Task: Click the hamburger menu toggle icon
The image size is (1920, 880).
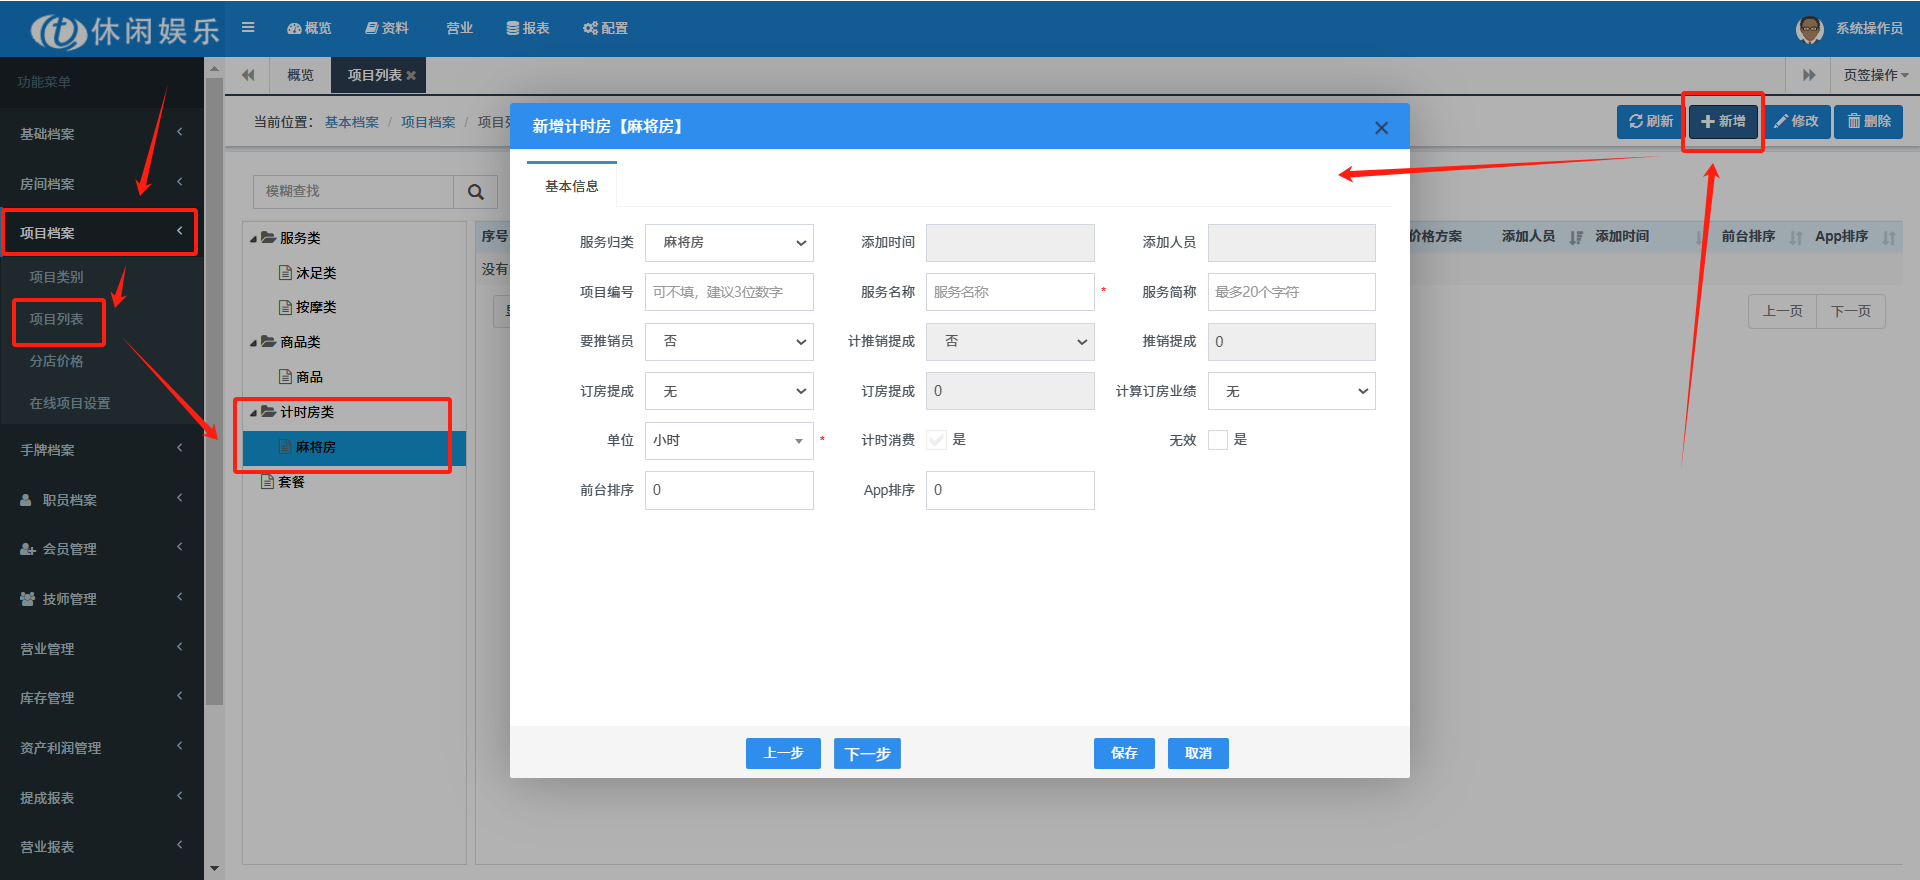Action: (248, 28)
